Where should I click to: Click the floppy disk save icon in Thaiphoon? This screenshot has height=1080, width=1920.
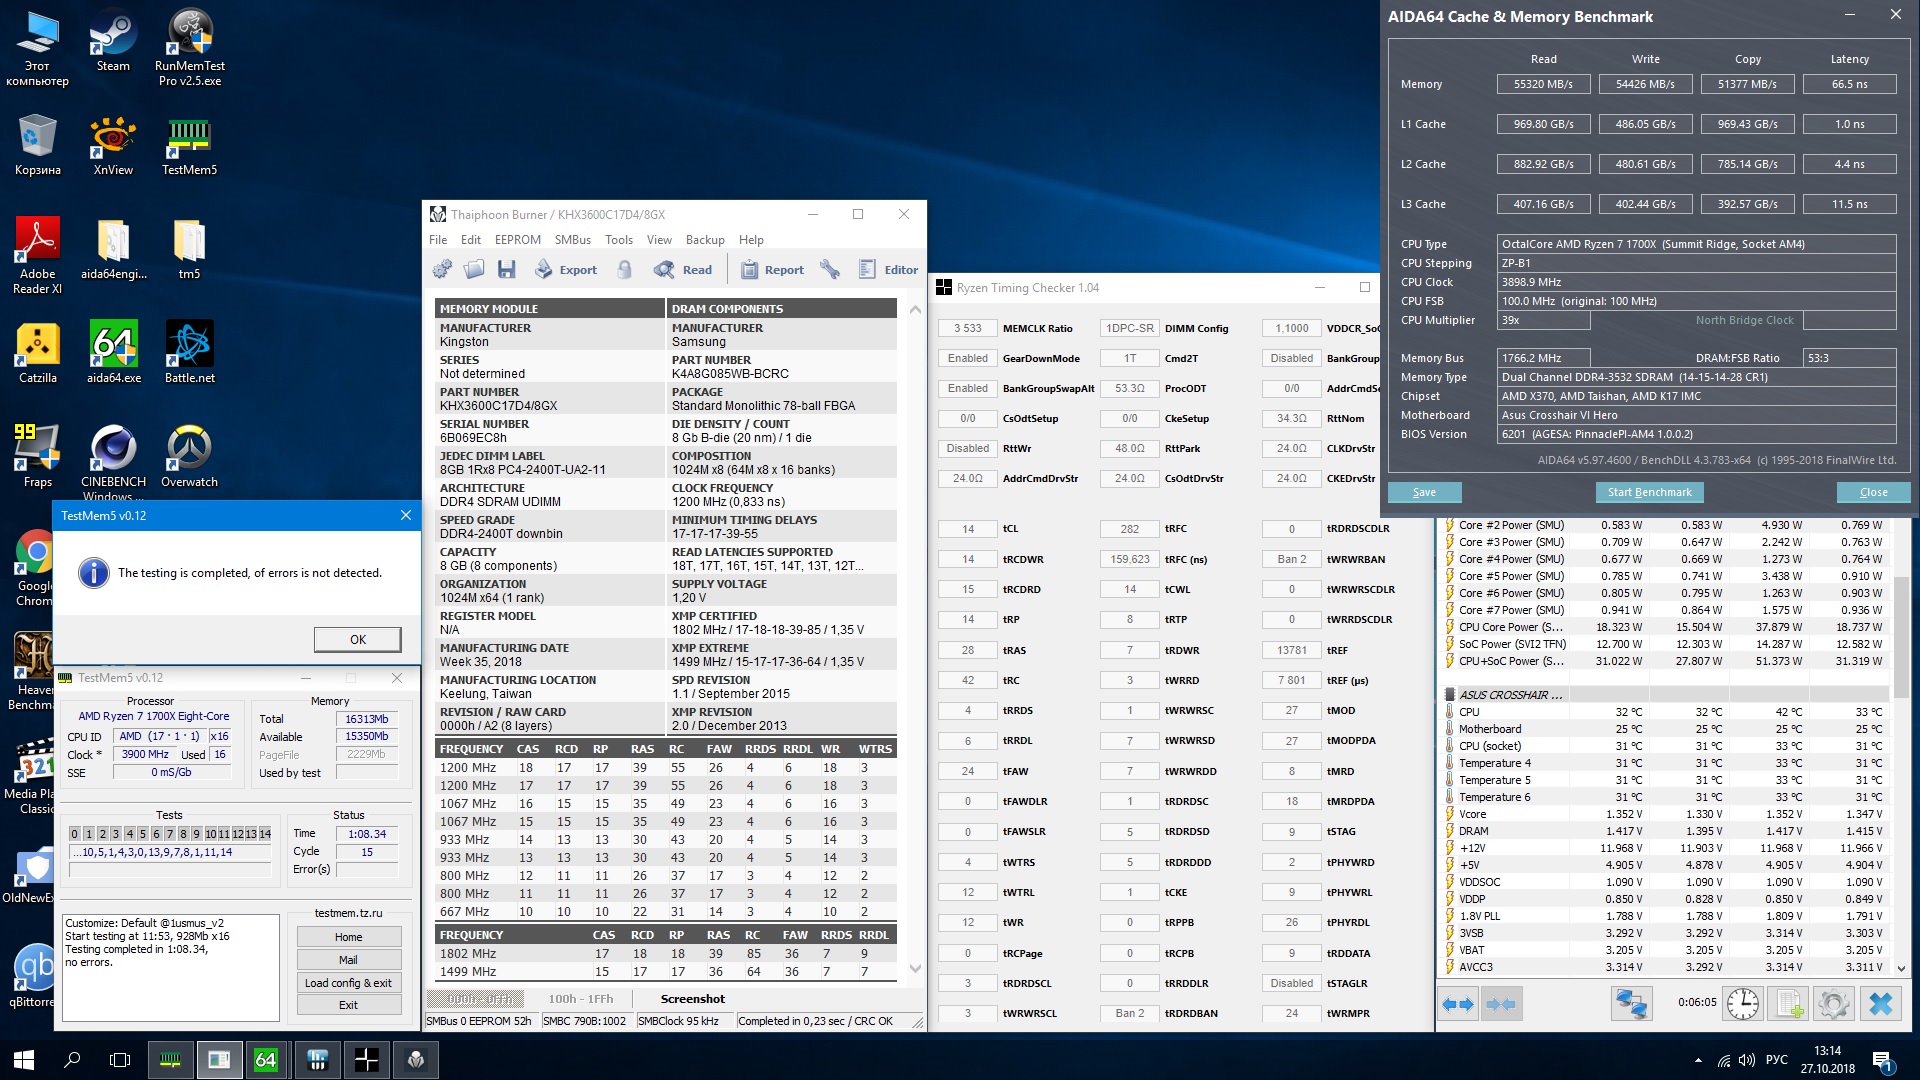click(x=506, y=269)
